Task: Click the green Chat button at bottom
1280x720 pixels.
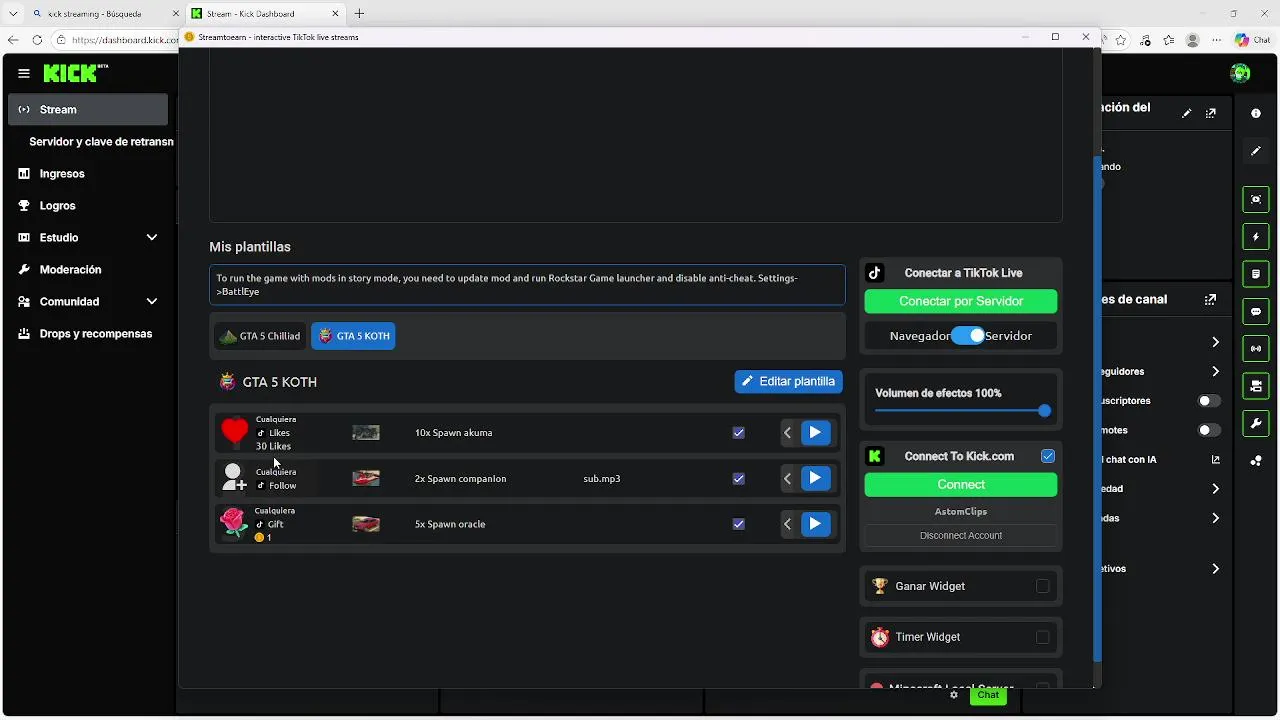Action: click(x=988, y=695)
